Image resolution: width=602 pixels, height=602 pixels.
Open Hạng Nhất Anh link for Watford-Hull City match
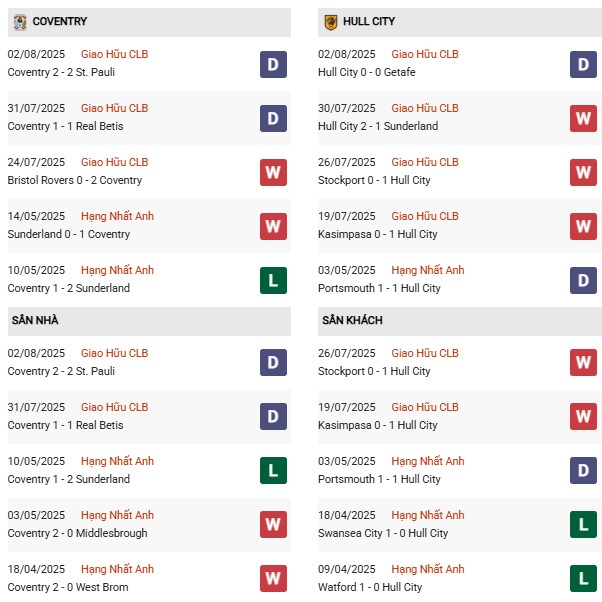428,569
